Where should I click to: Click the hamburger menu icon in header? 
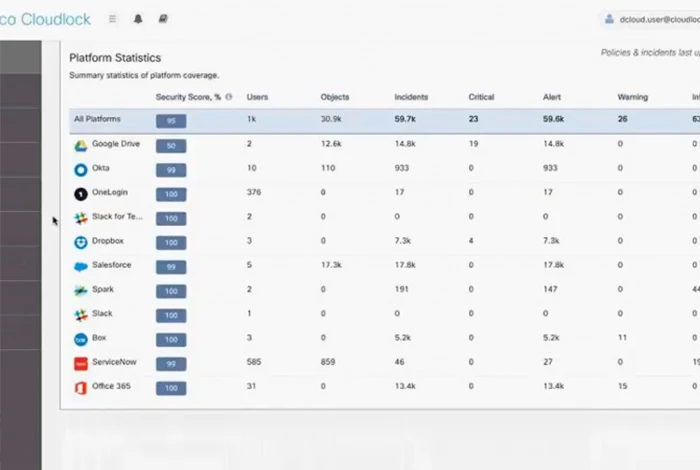pos(112,19)
